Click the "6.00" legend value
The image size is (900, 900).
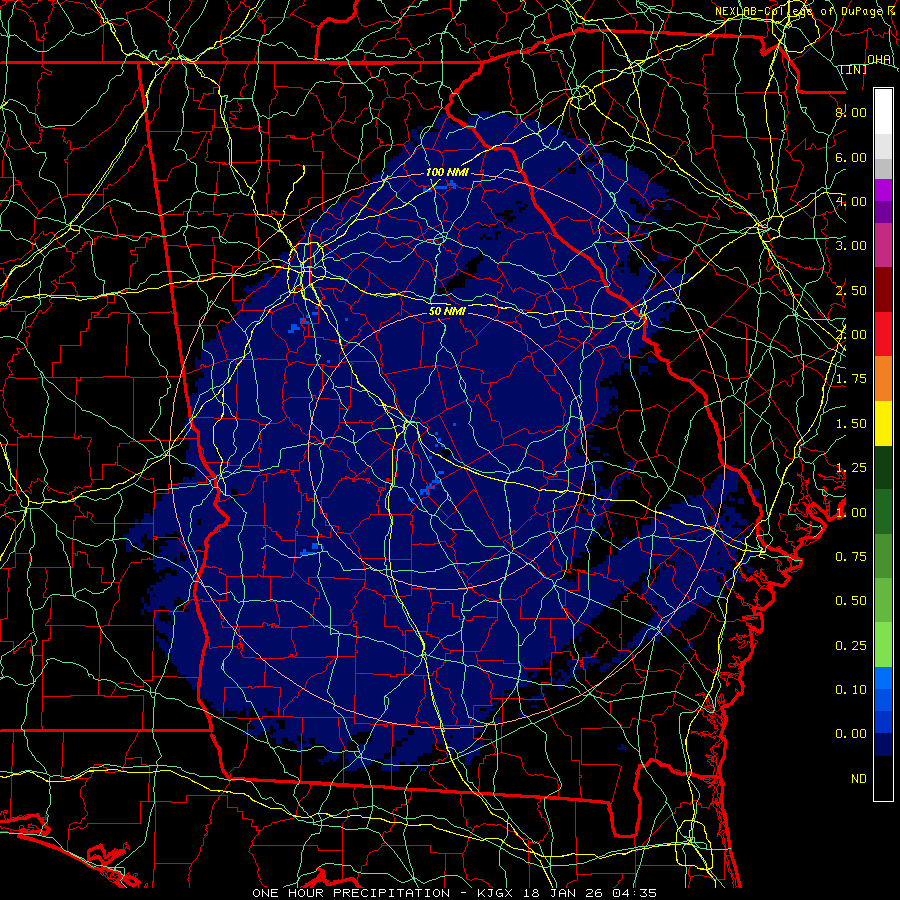click(x=851, y=157)
